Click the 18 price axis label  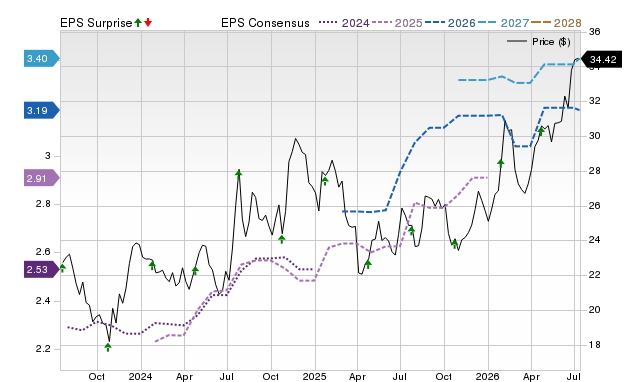[x=595, y=345]
